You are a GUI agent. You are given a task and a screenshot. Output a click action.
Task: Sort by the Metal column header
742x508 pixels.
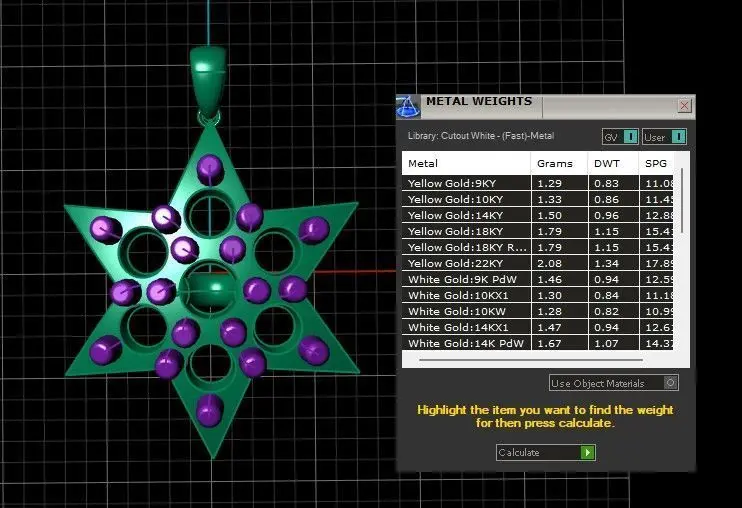click(x=466, y=164)
